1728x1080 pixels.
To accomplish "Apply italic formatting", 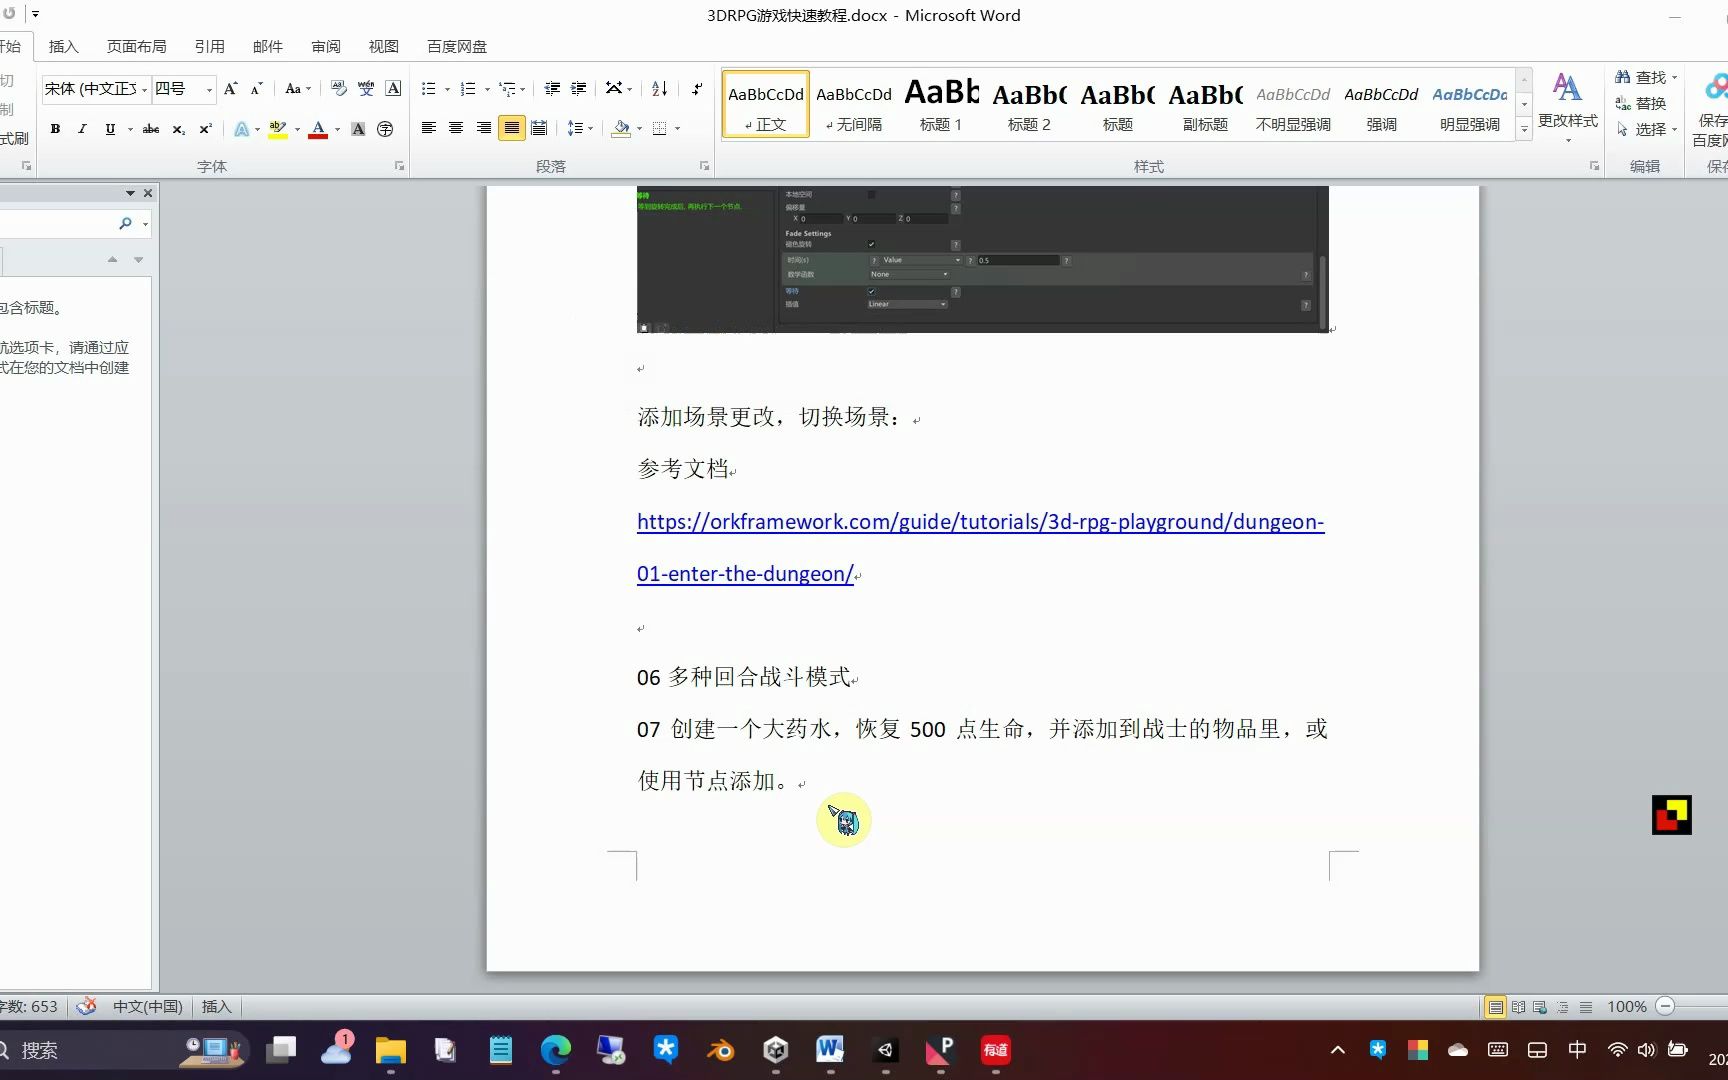I will 82,128.
